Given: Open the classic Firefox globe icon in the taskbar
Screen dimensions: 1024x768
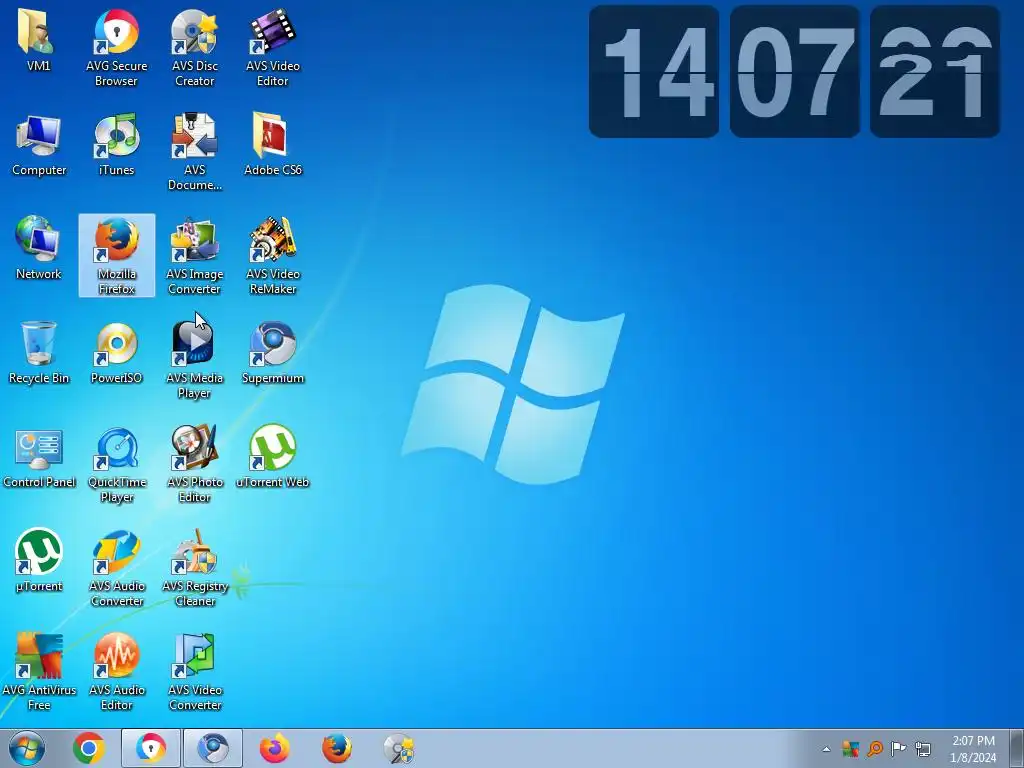Looking at the screenshot, I should pos(336,748).
